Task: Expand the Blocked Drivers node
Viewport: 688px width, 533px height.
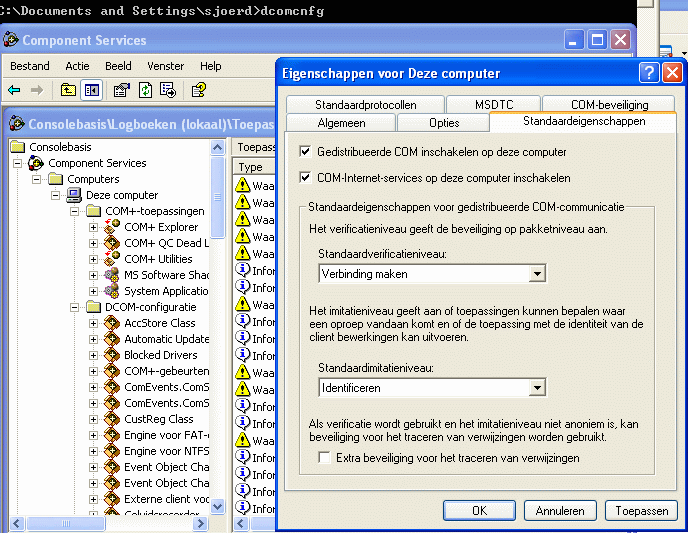Action: click(93, 355)
